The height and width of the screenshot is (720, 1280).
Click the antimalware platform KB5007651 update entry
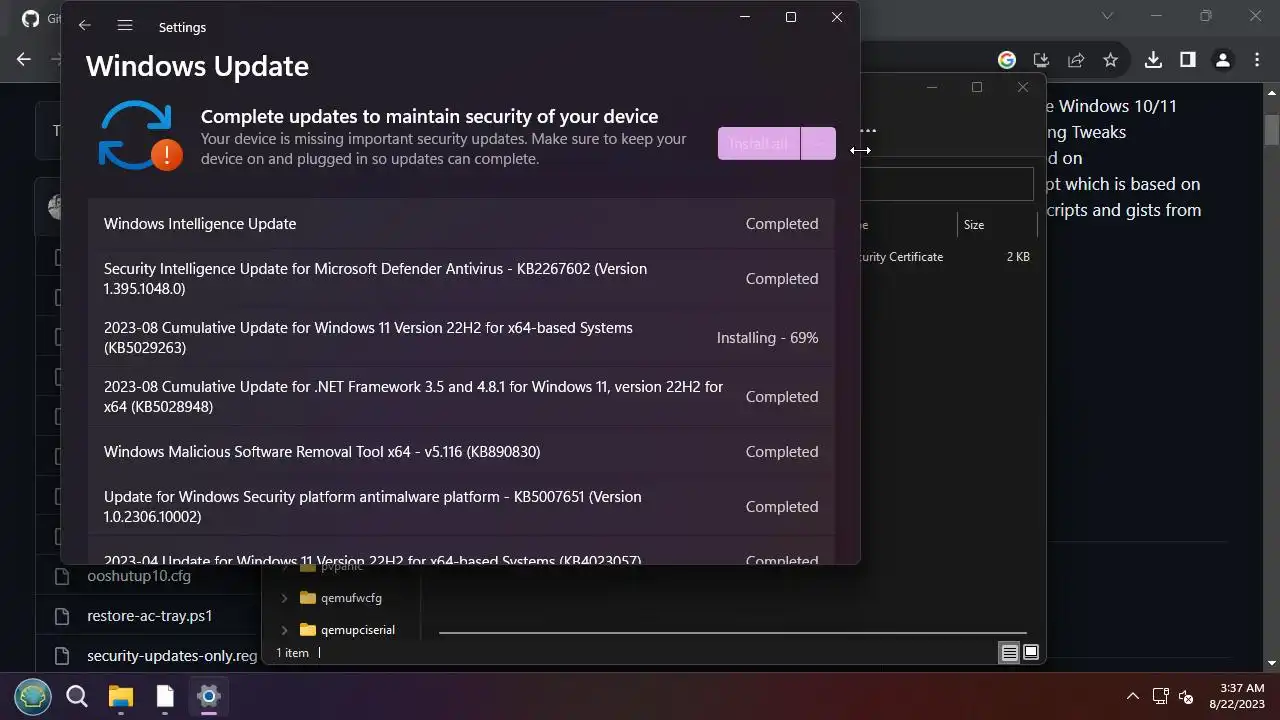(461, 507)
